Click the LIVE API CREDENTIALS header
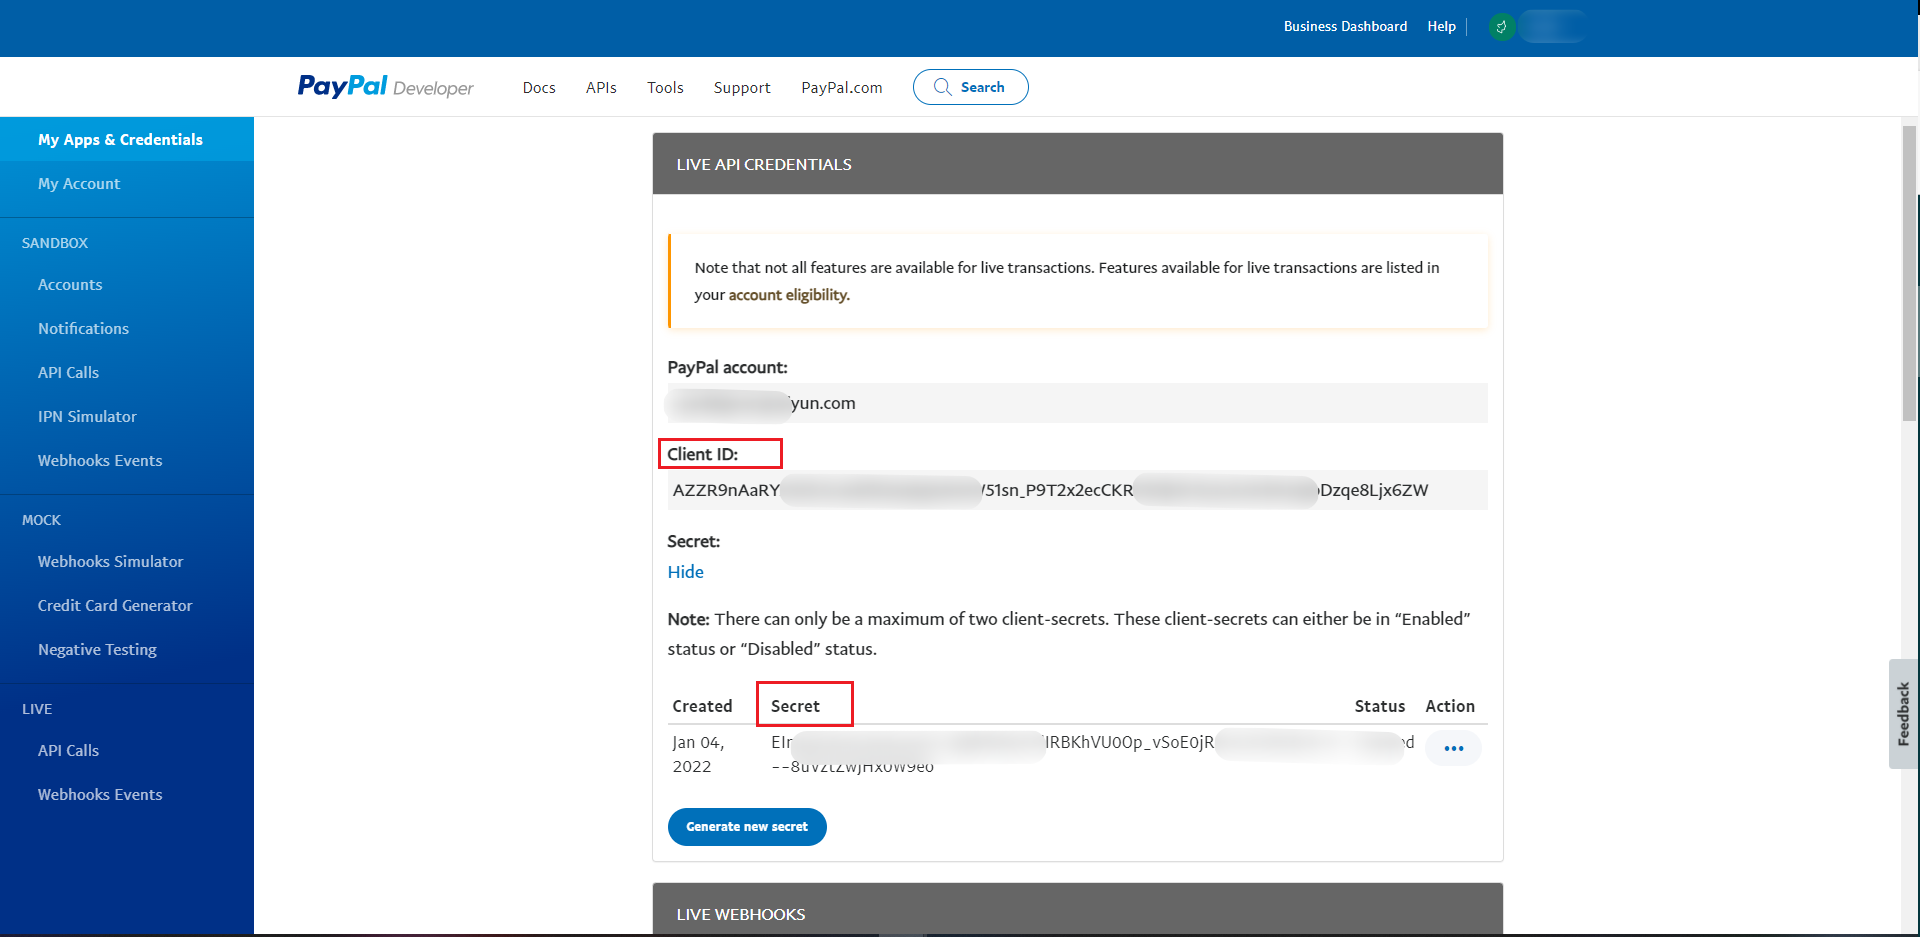Image resolution: width=1920 pixels, height=937 pixels. point(1077,164)
